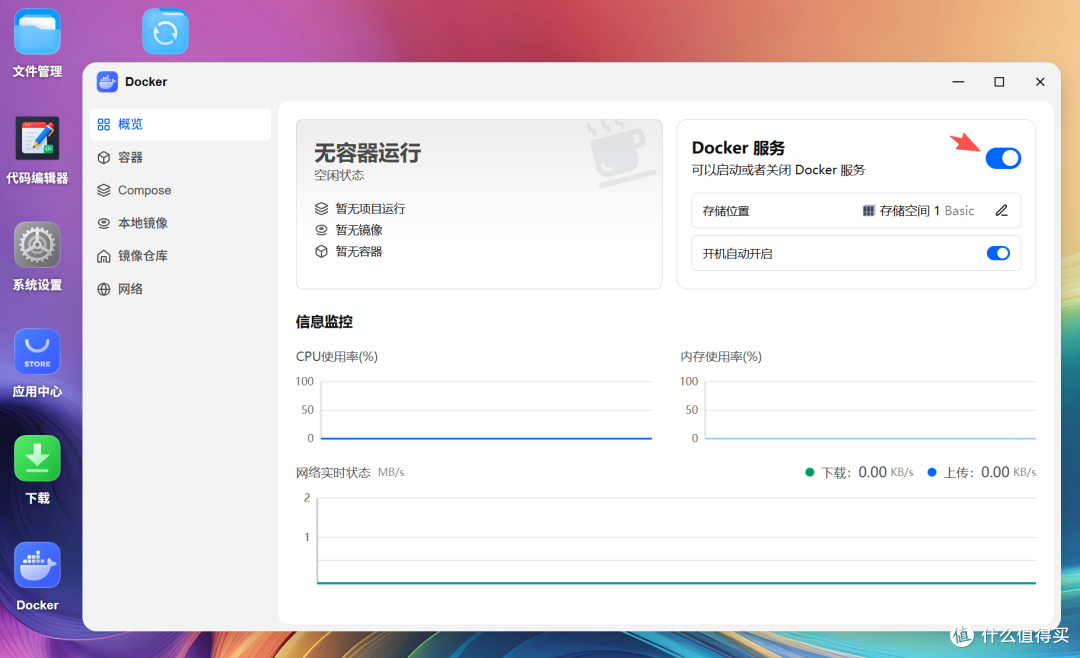Go to the 容器 section

point(180,157)
